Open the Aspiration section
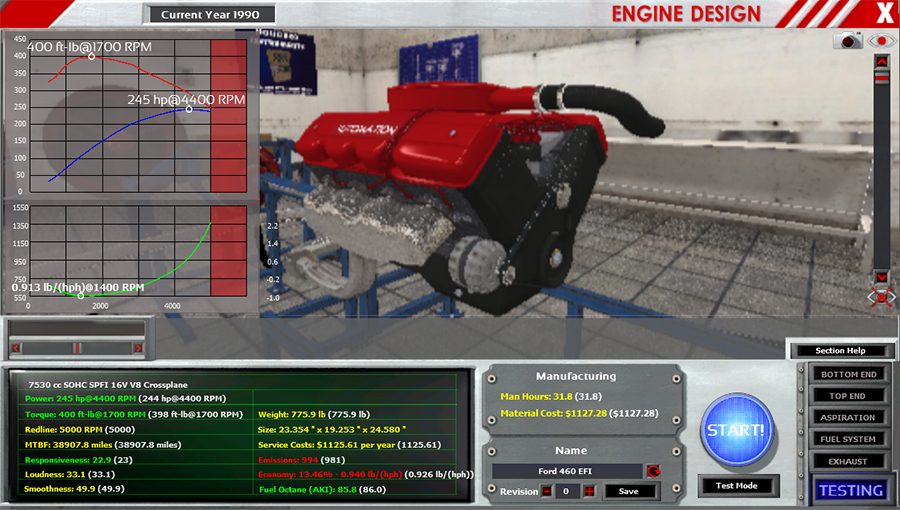The width and height of the screenshot is (900, 510). pyautogui.click(x=848, y=418)
